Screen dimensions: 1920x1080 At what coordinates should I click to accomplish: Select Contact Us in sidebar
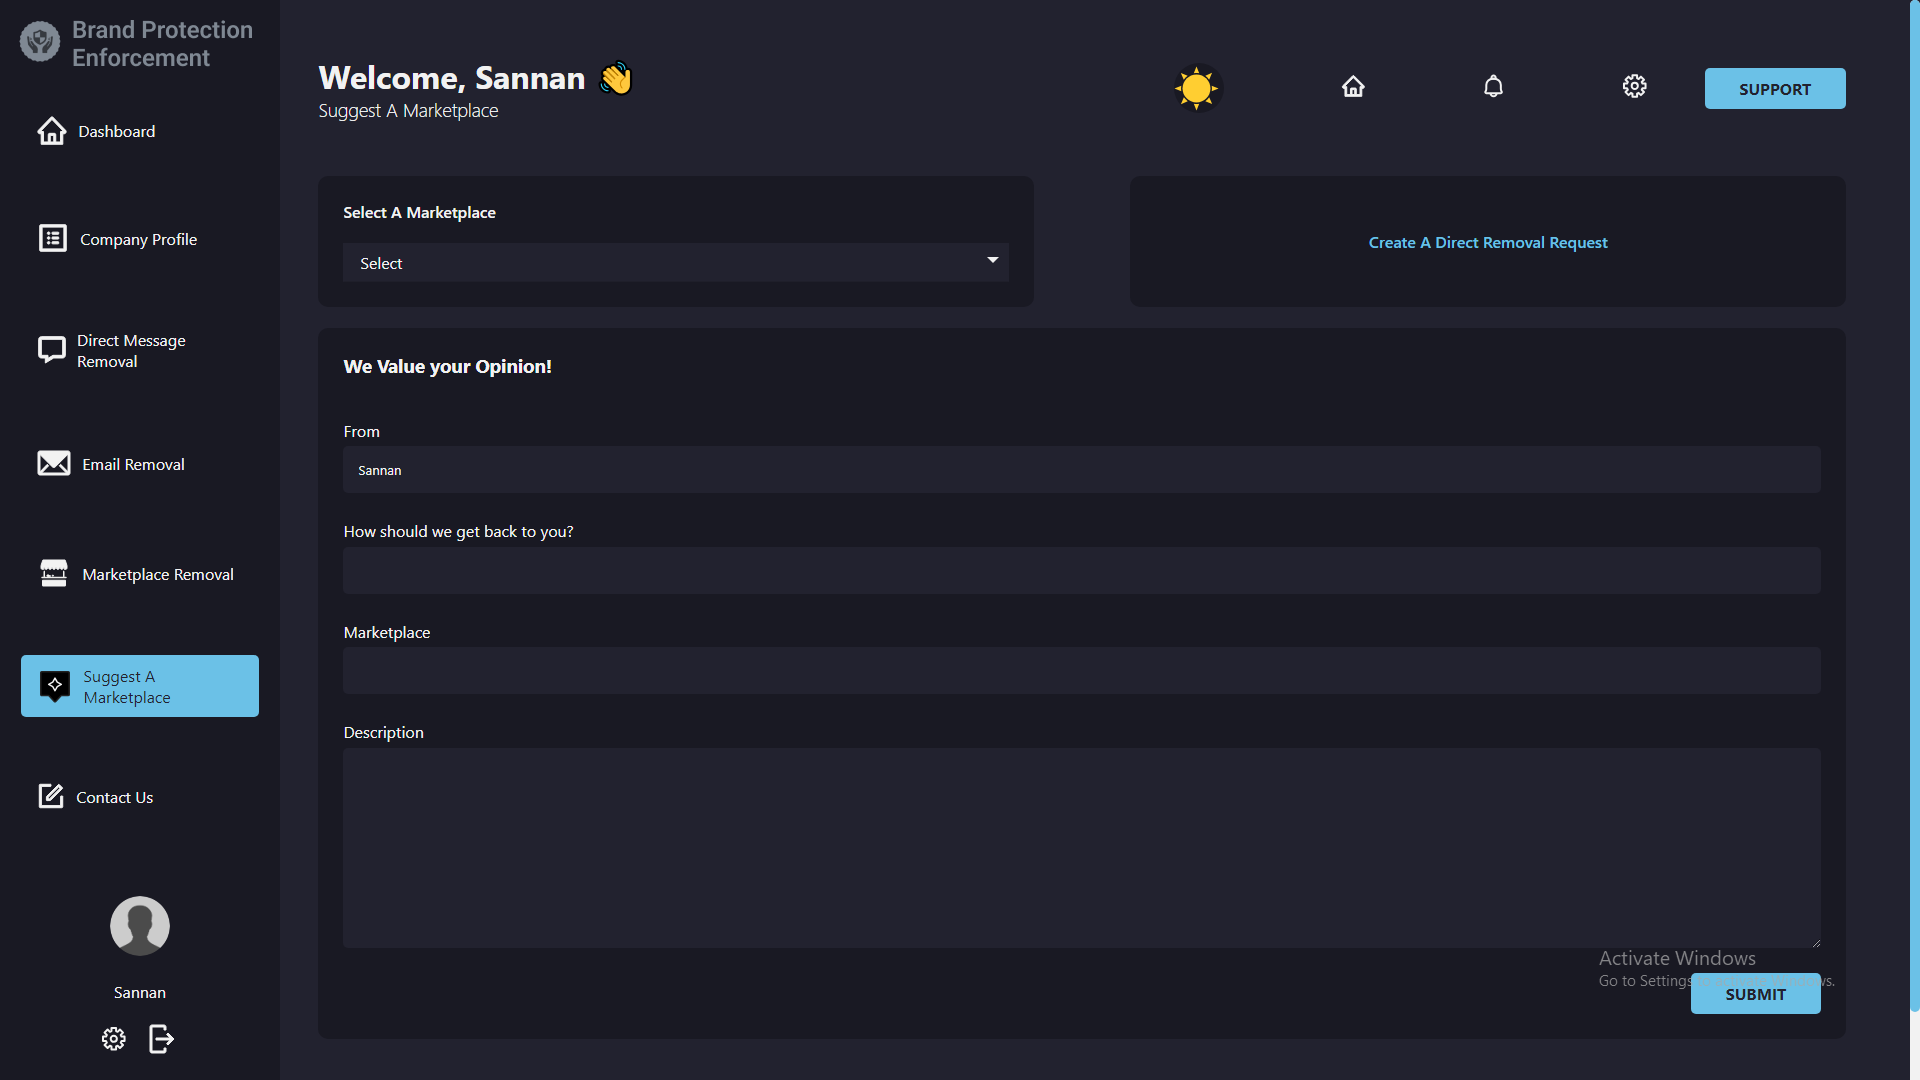[x=114, y=797]
